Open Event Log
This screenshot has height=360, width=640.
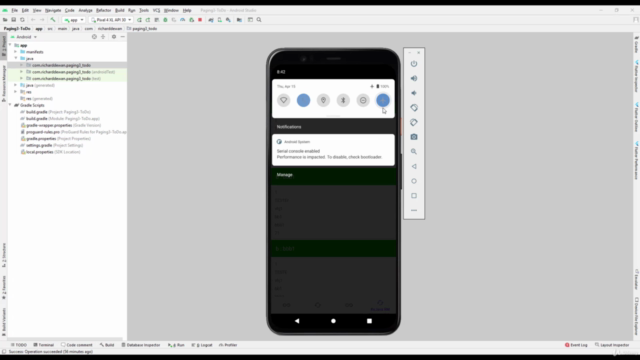(x=576, y=345)
